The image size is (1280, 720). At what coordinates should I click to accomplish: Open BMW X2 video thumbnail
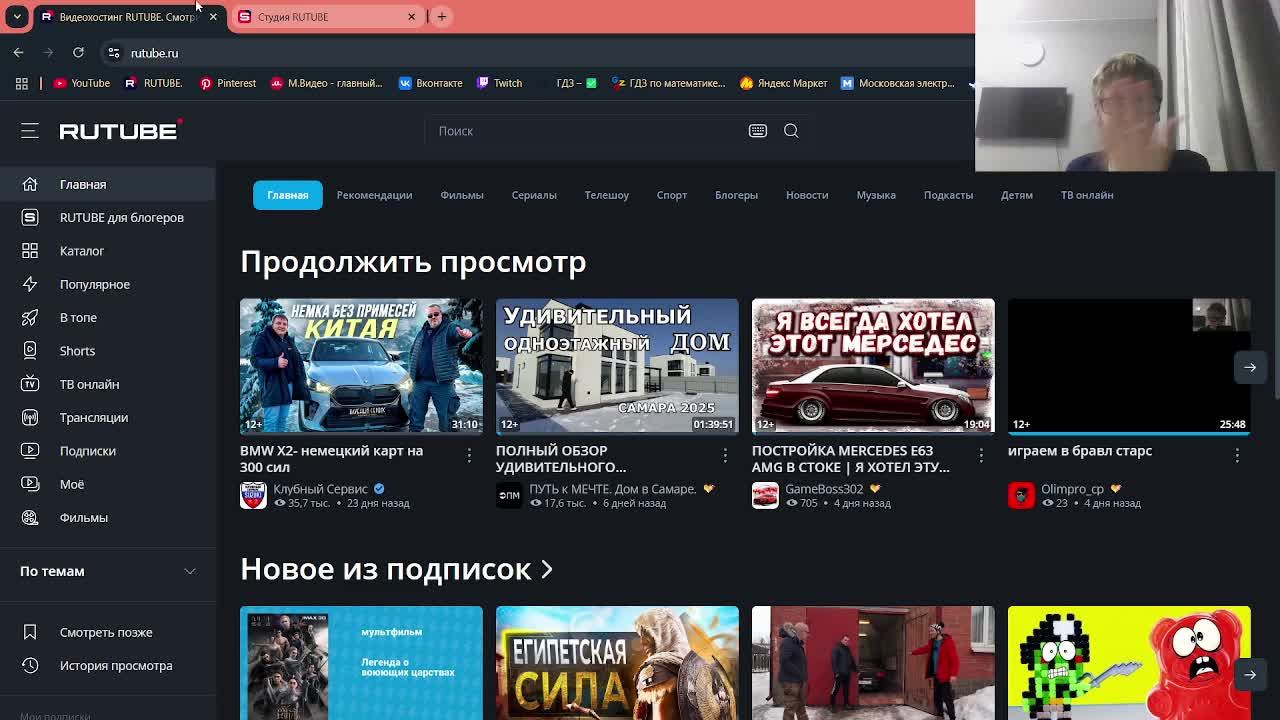pos(361,366)
